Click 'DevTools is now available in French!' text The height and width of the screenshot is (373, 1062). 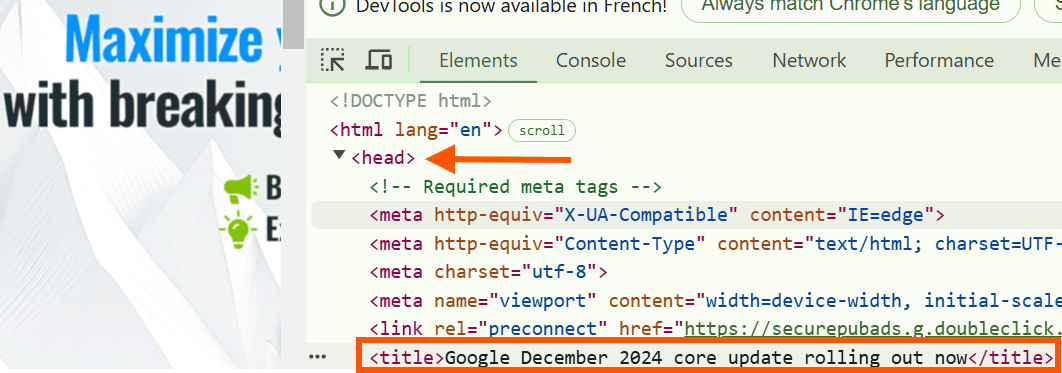(x=511, y=6)
